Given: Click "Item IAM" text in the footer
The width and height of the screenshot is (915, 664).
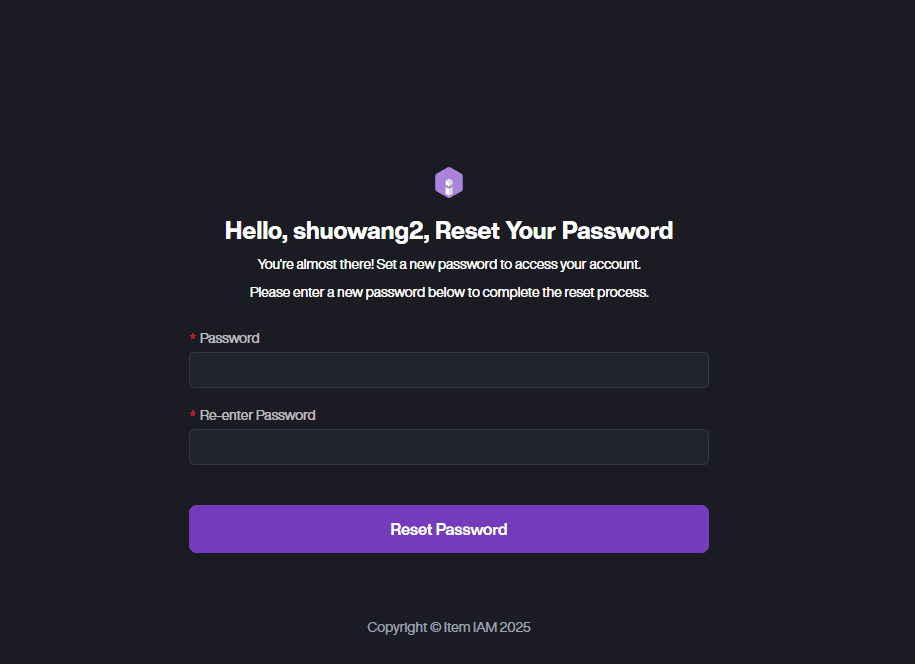Looking at the screenshot, I should [470, 627].
